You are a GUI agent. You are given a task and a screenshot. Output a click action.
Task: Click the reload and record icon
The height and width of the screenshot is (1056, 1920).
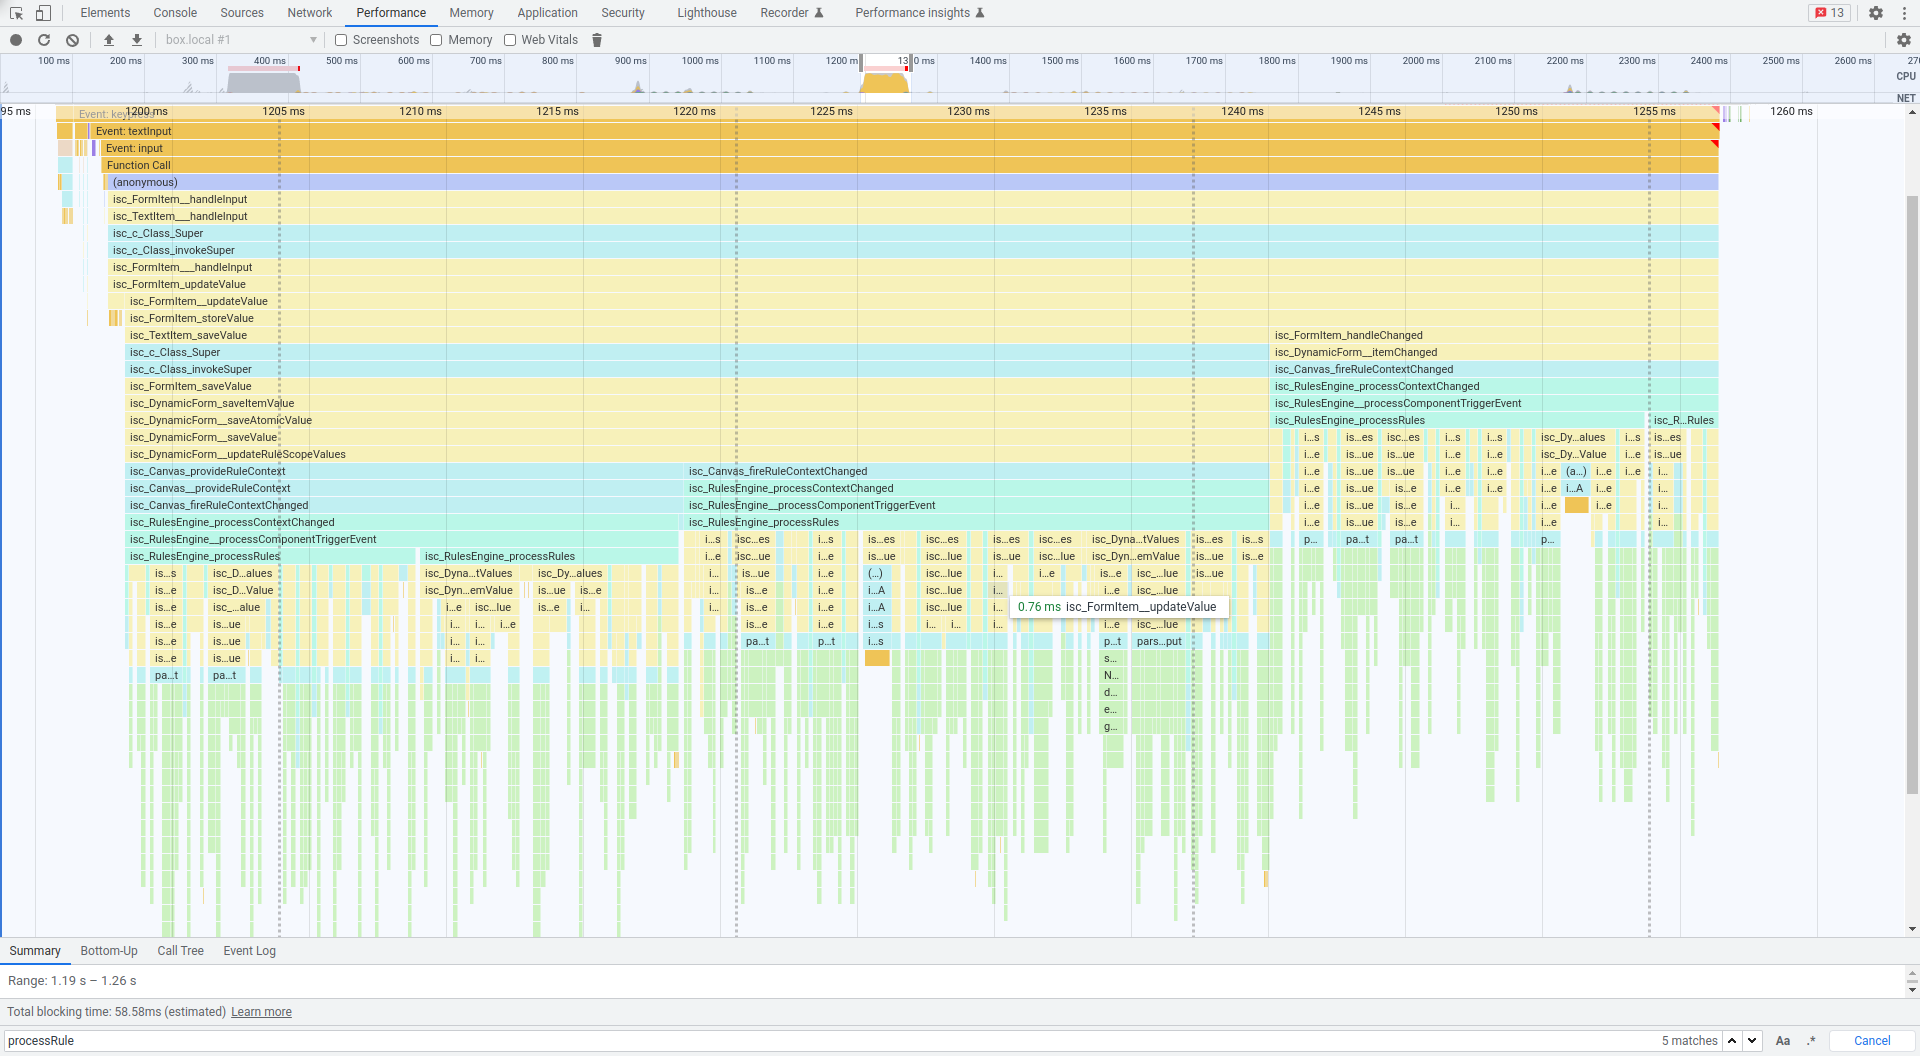(x=44, y=40)
